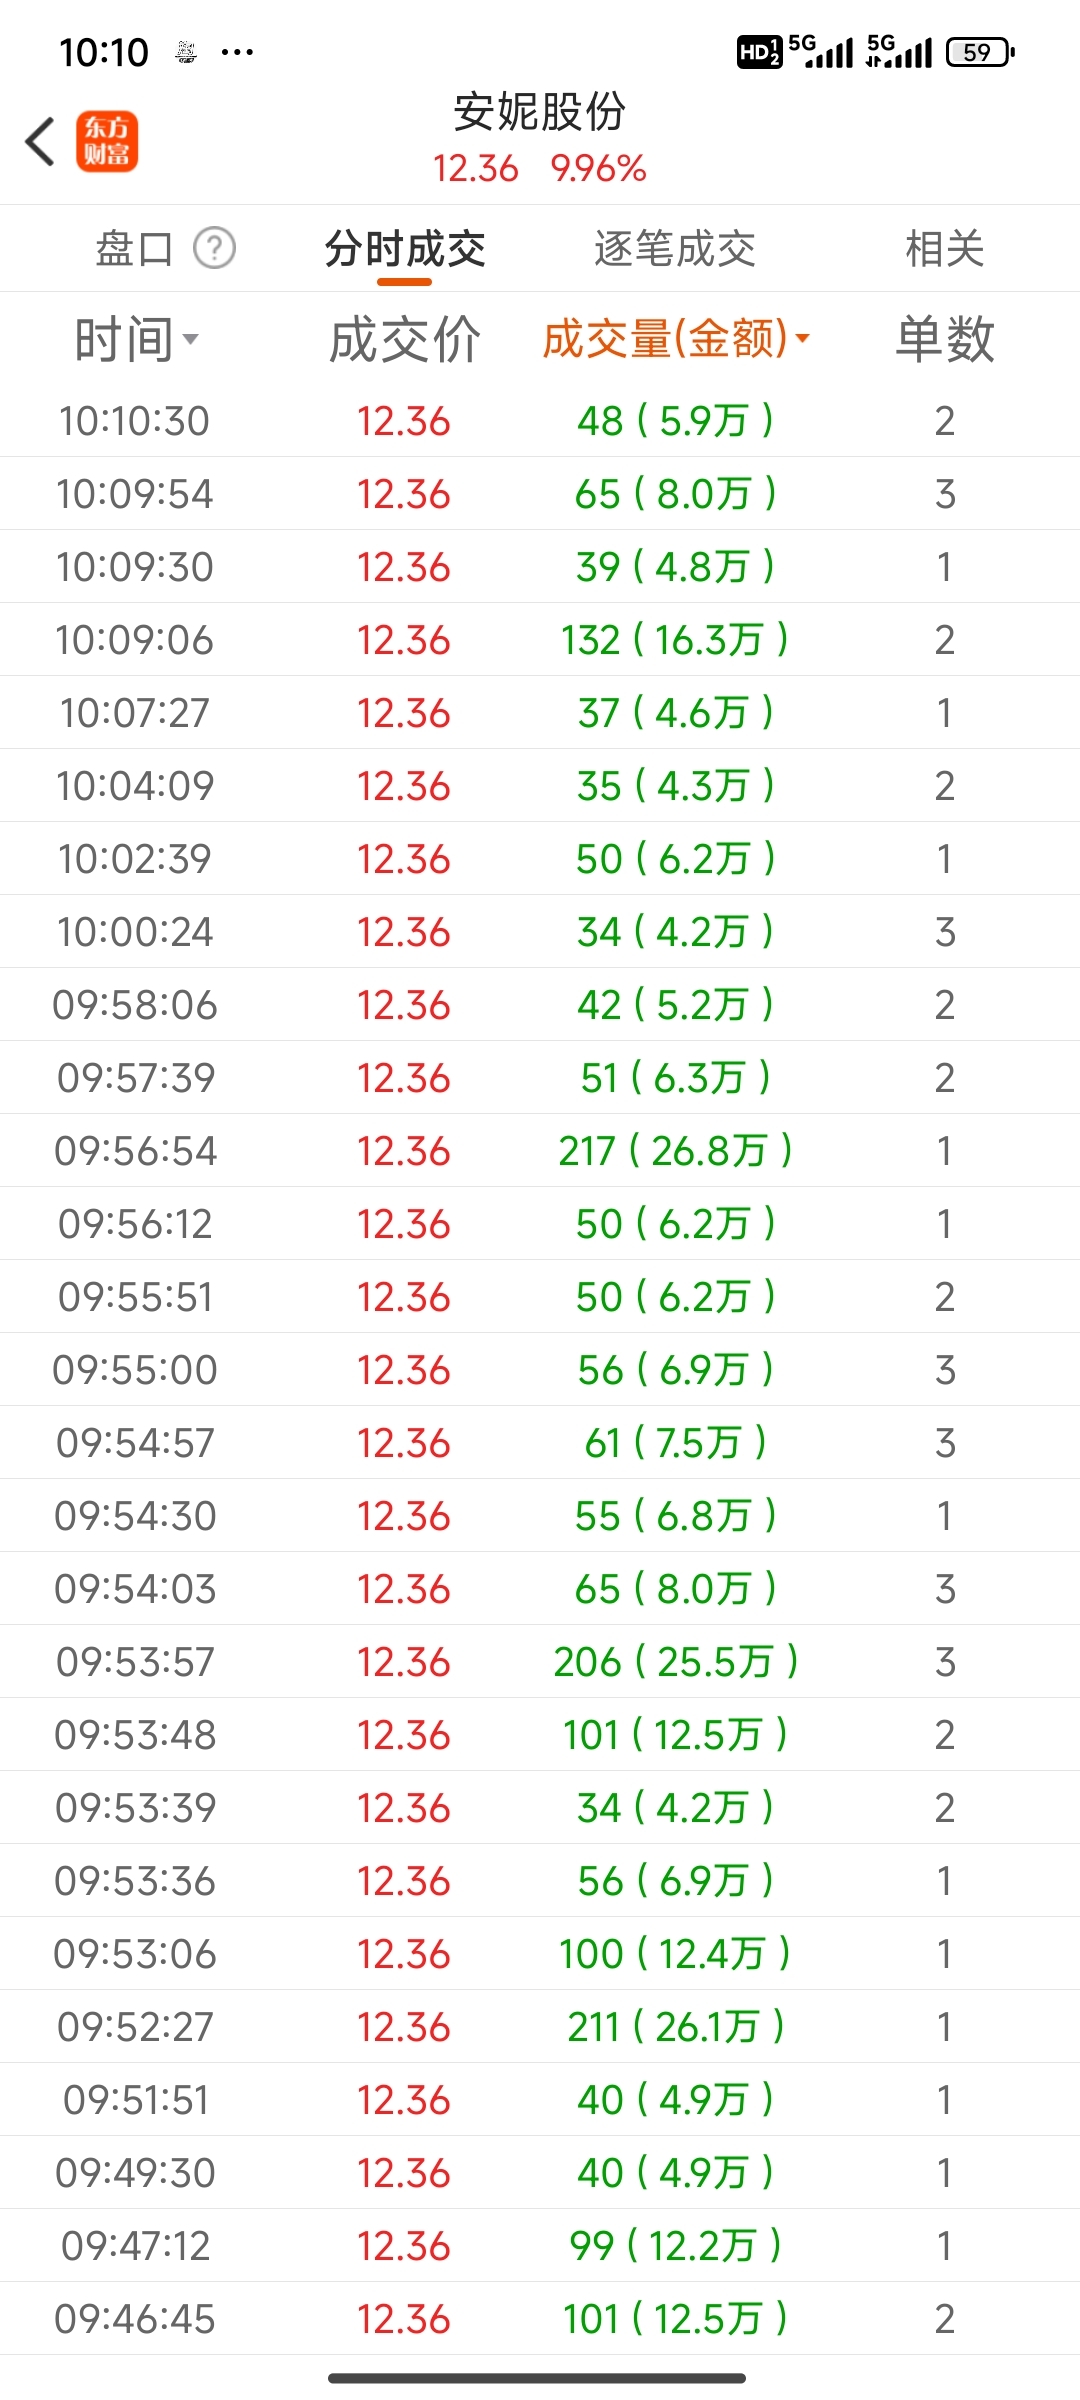
Task: Tap the battery indicator in status bar
Action: coord(980,52)
